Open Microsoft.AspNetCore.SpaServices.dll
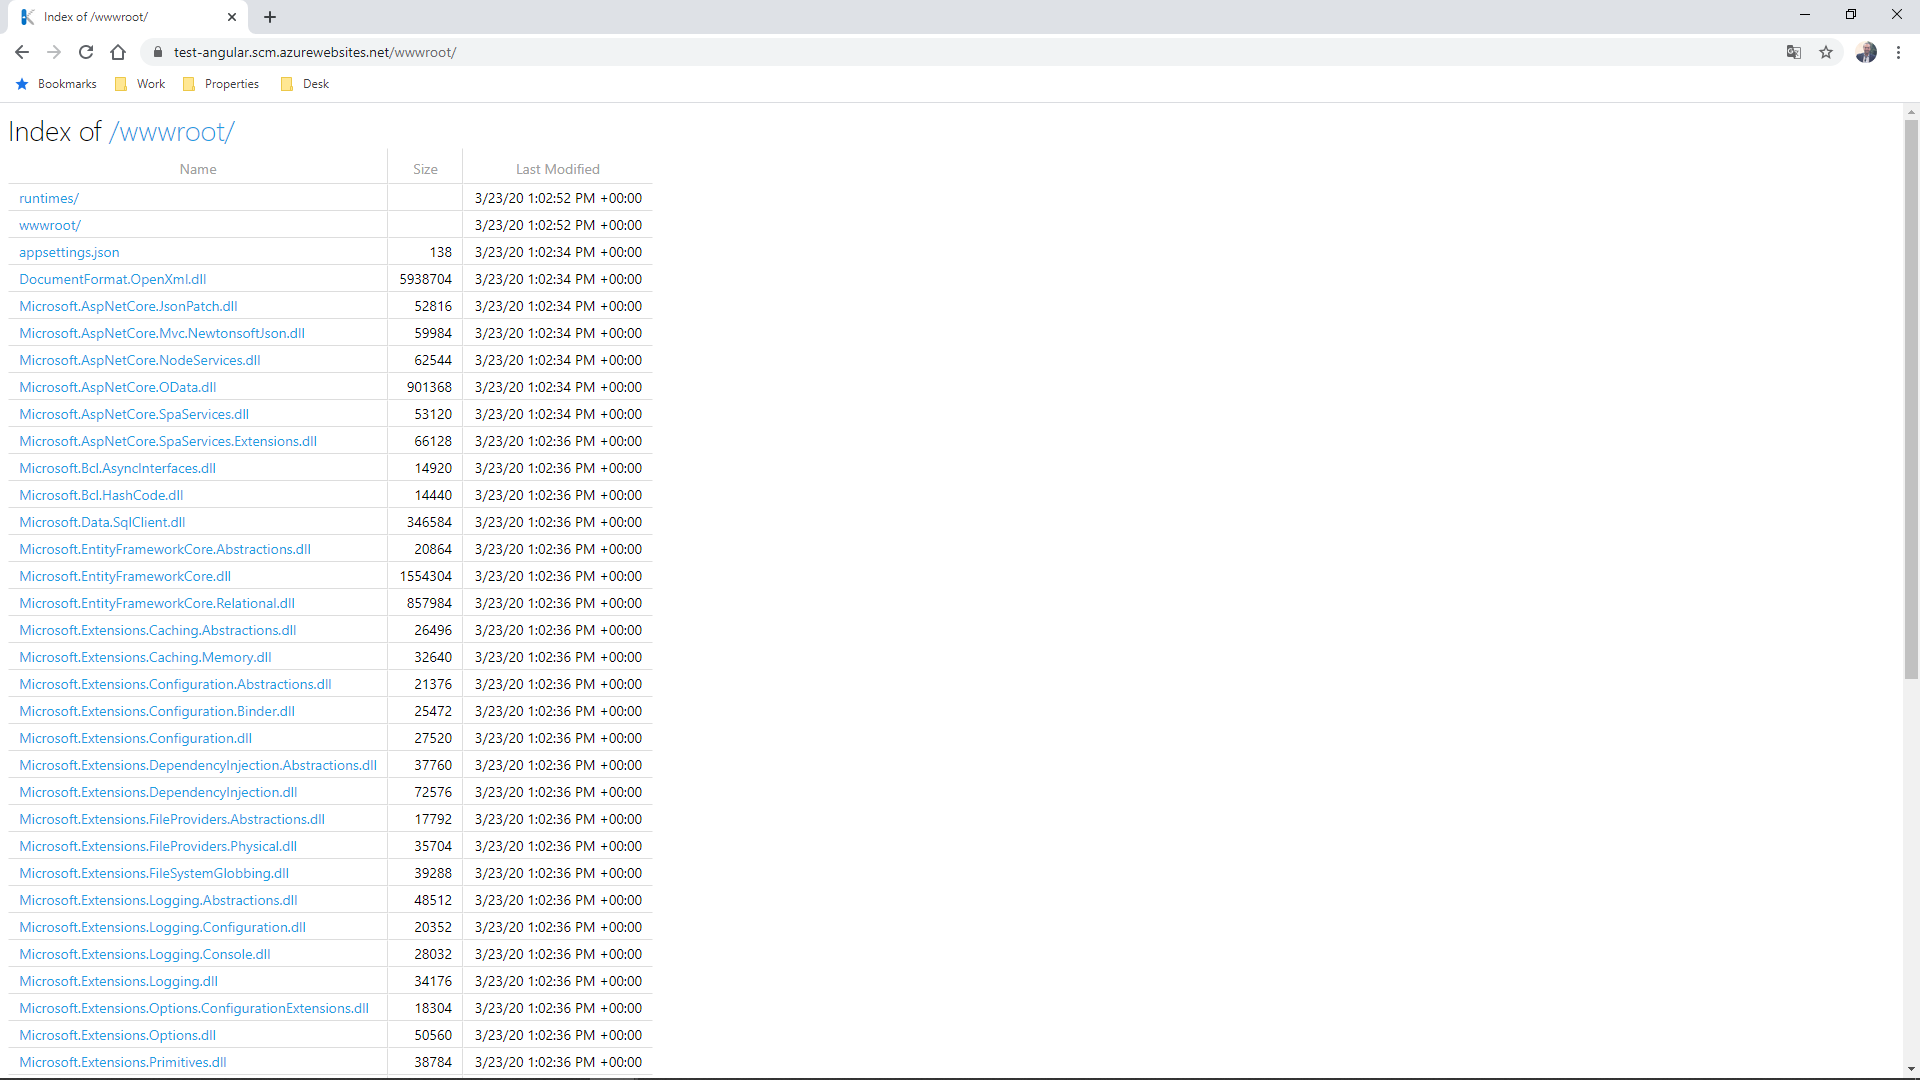 (134, 414)
